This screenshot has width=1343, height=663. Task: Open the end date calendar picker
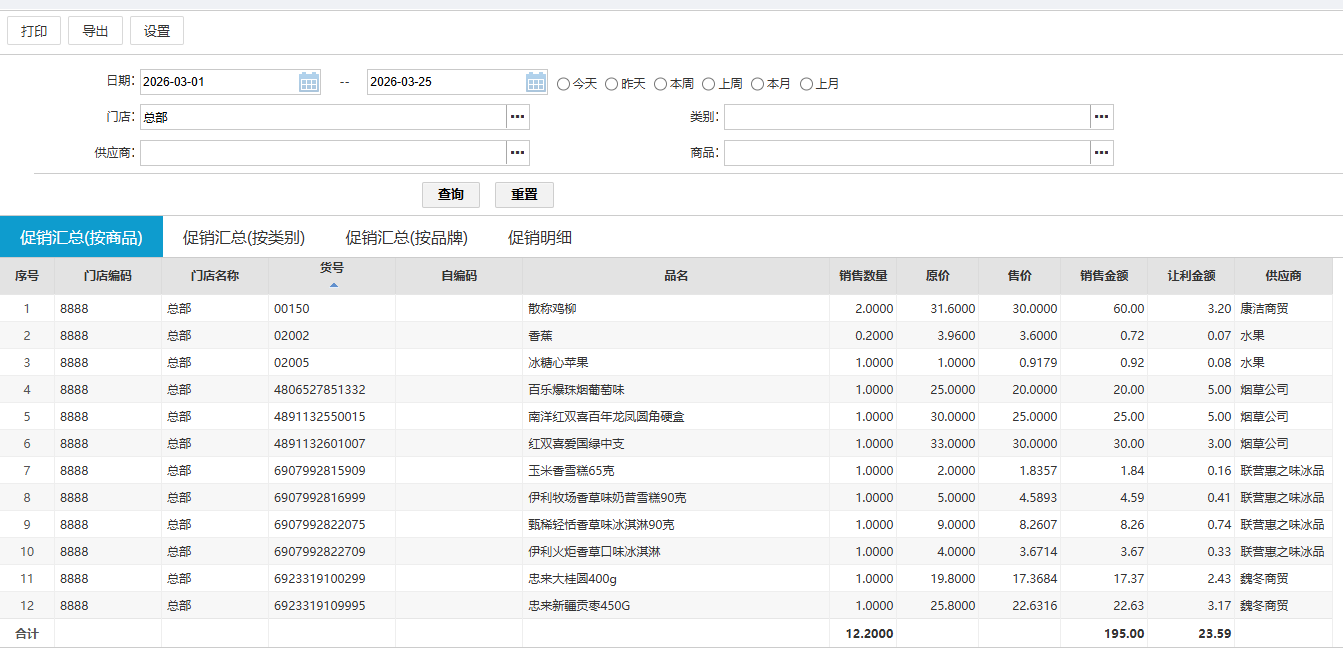pyautogui.click(x=536, y=82)
